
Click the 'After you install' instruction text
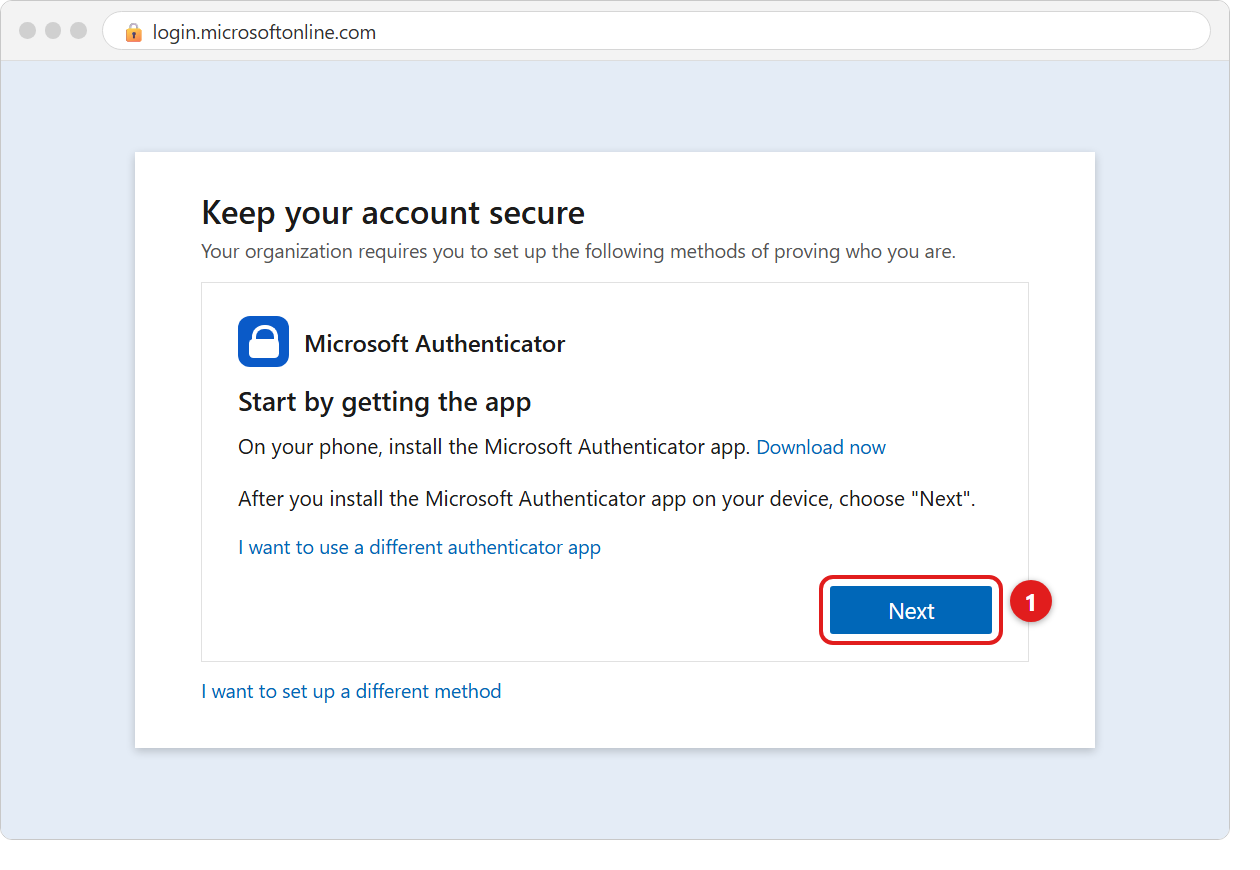(x=606, y=498)
